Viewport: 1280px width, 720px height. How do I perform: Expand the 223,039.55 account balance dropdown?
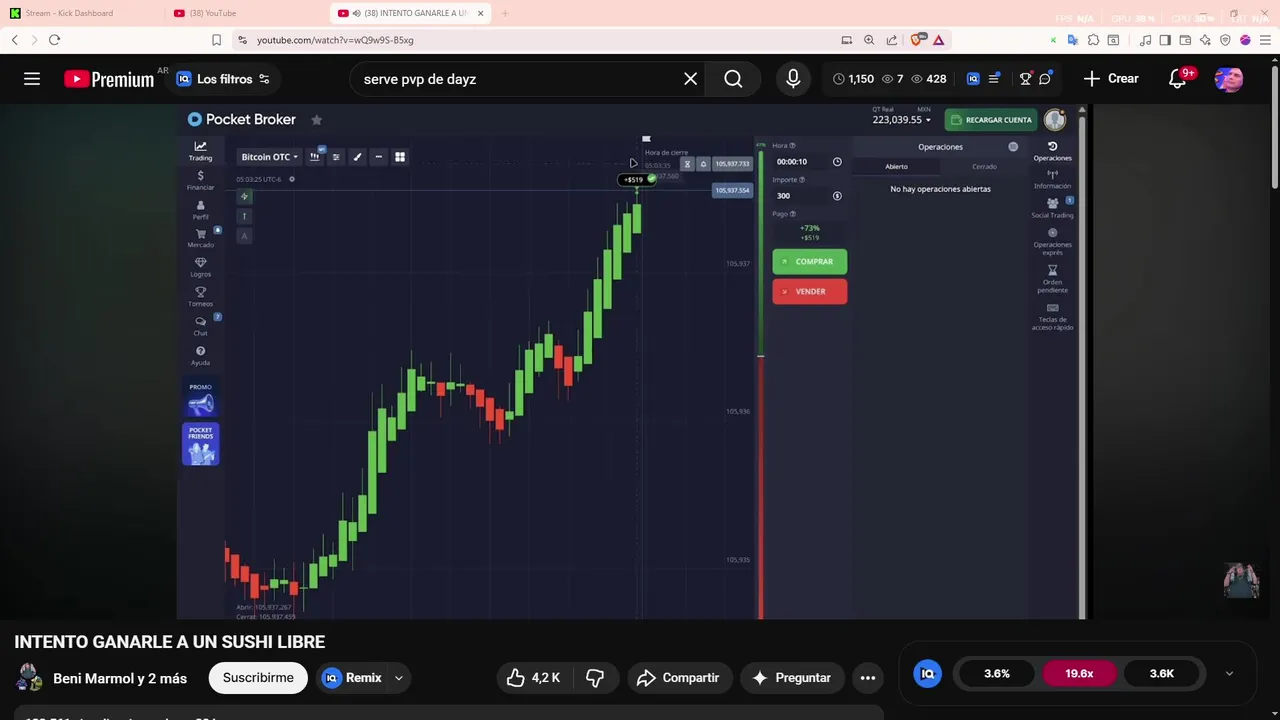coord(902,120)
